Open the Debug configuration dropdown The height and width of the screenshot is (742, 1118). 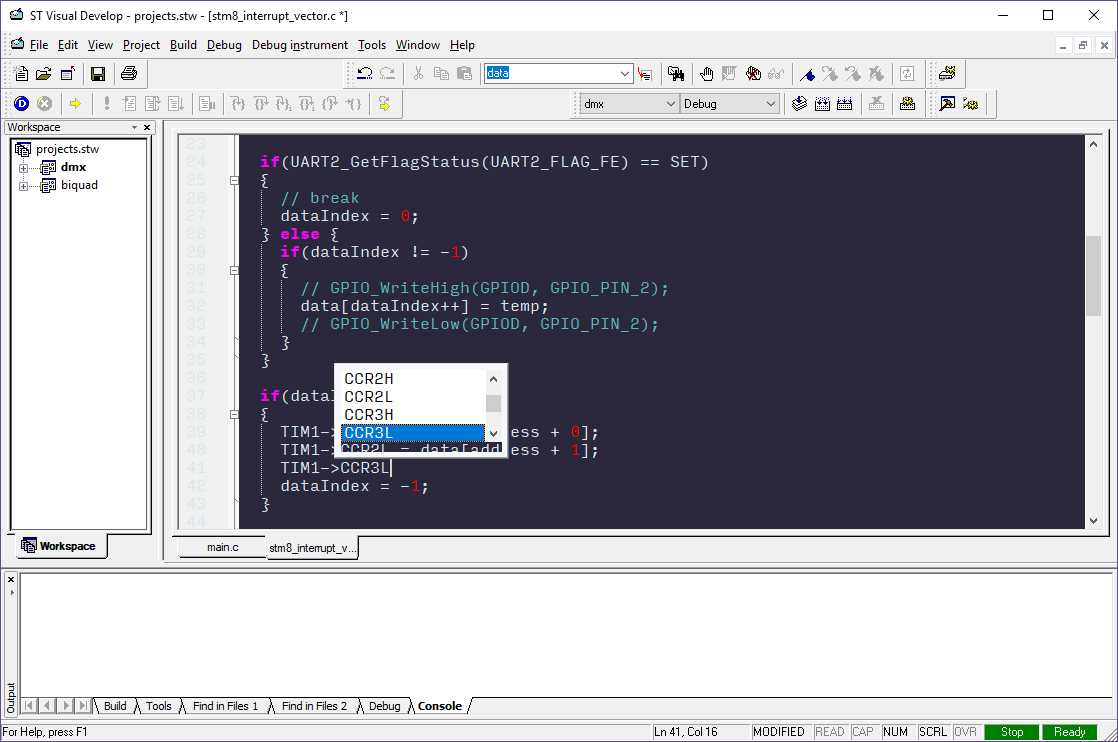(x=770, y=104)
